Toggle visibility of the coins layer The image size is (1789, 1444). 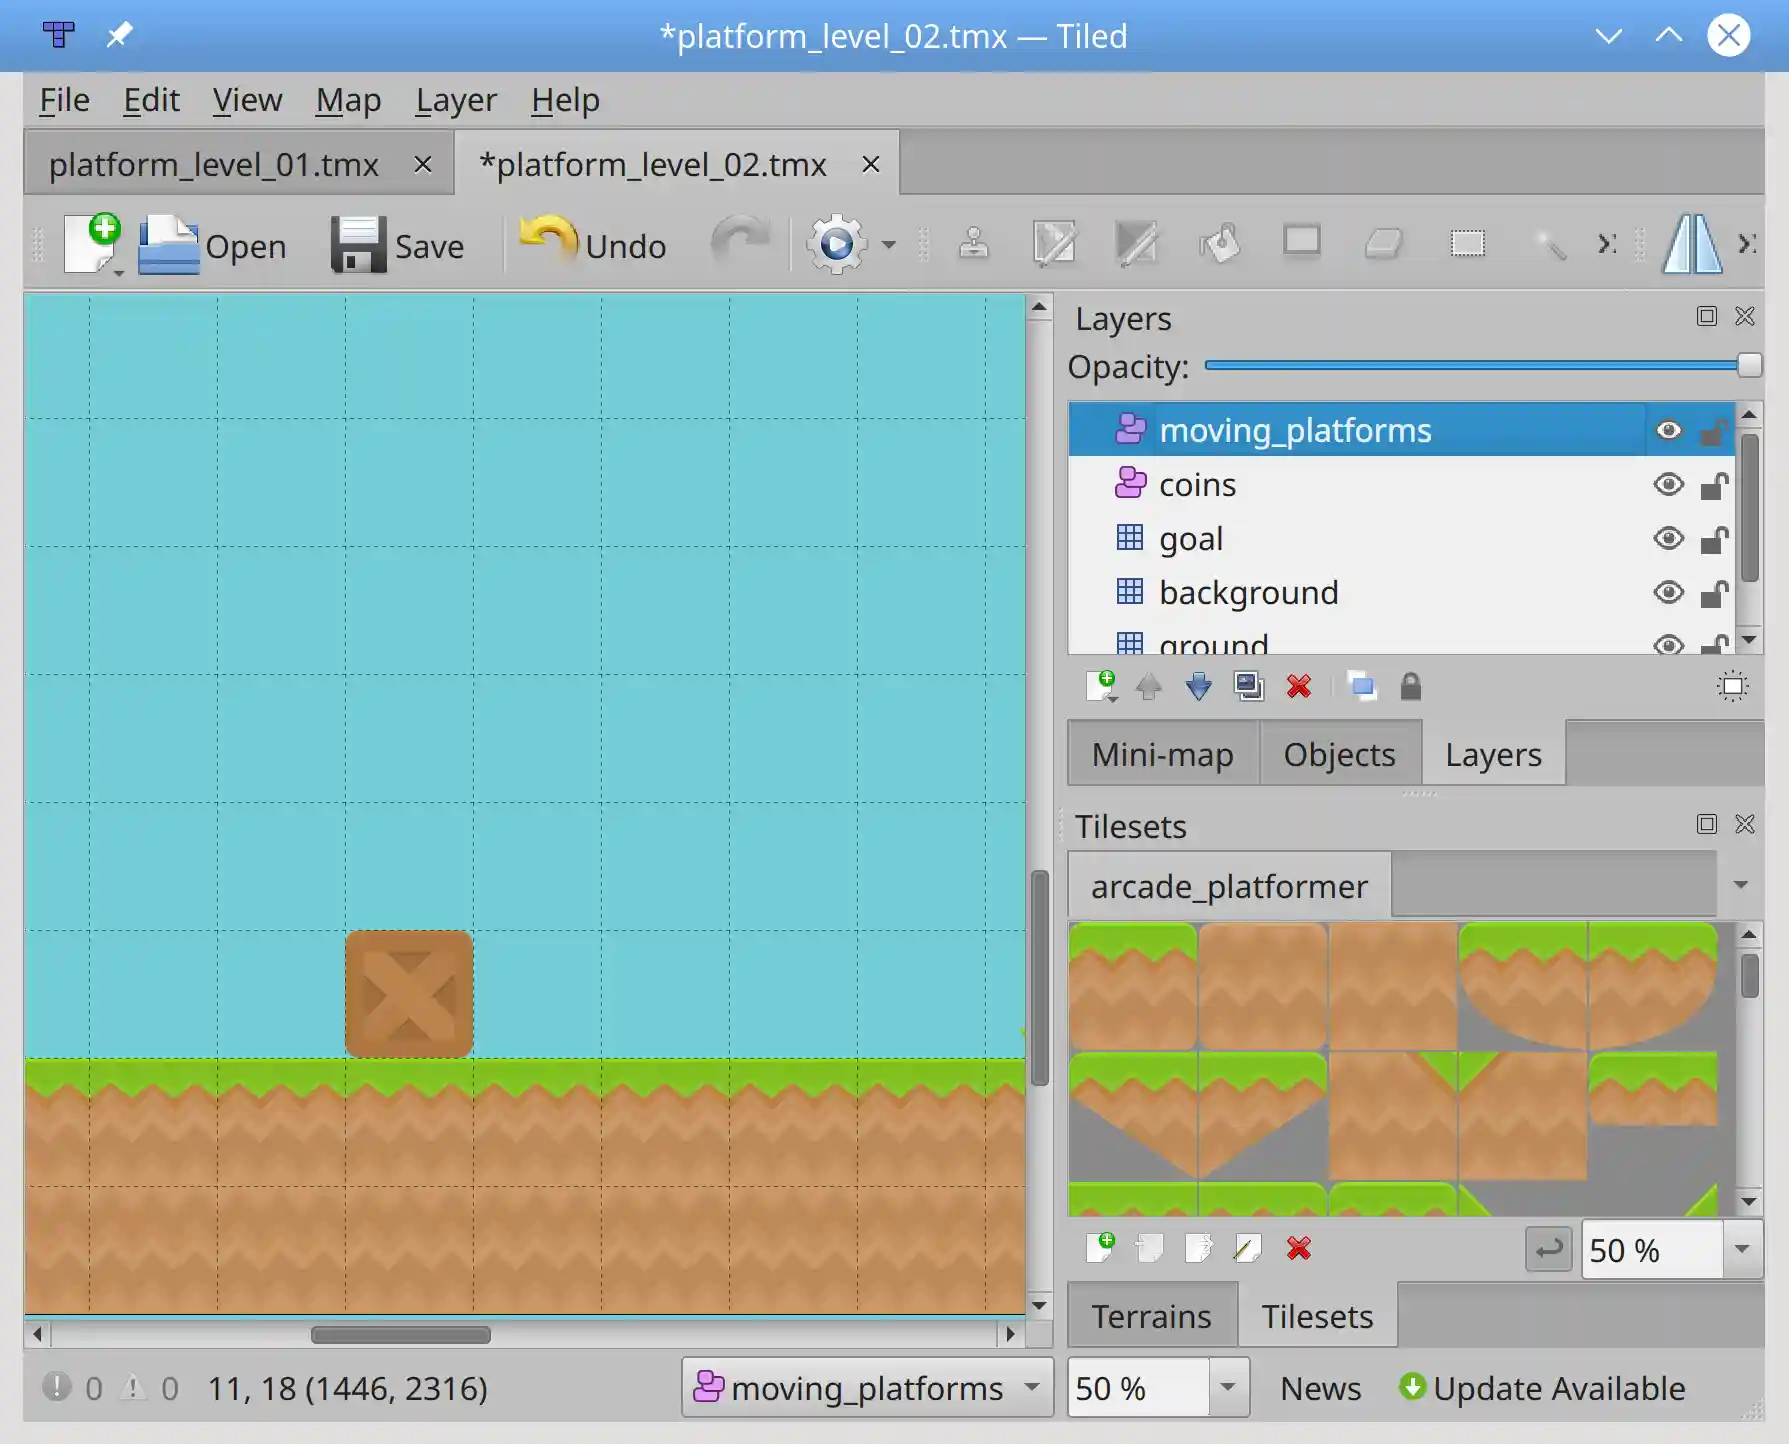click(x=1668, y=484)
